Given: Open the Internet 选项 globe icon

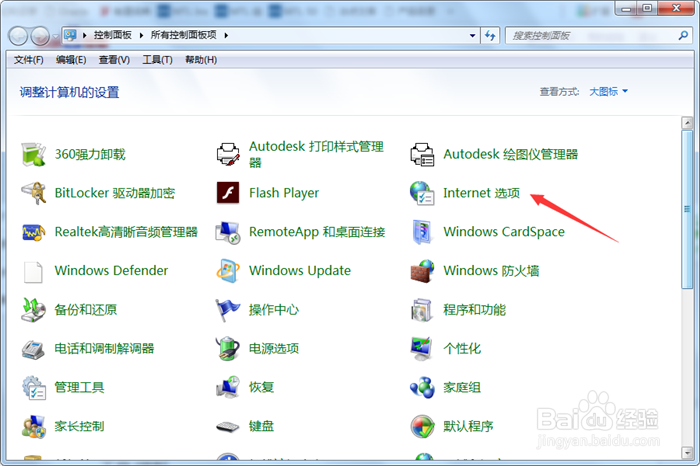Looking at the screenshot, I should tap(422, 193).
